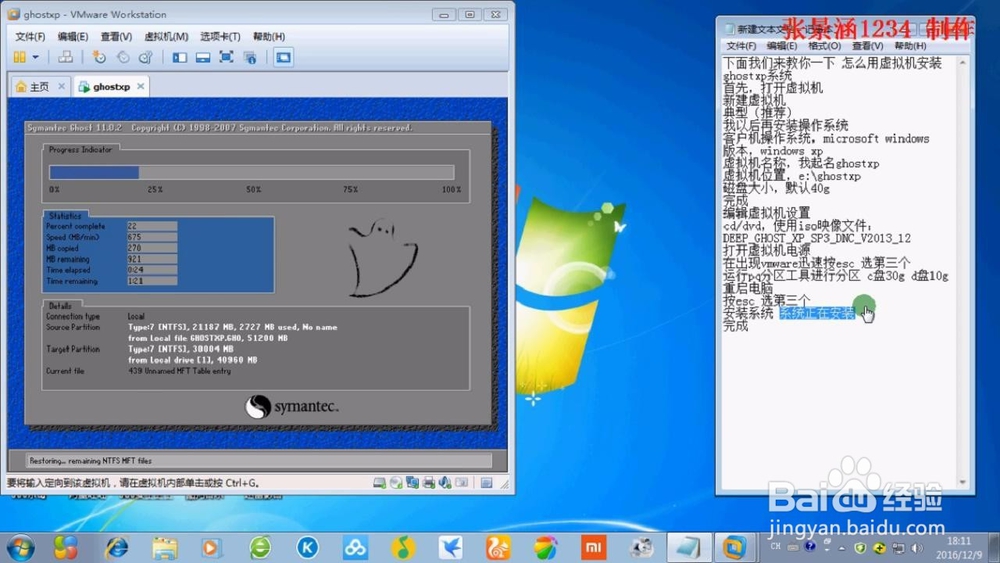Open Notepad 查看(V) menu

coord(867,46)
